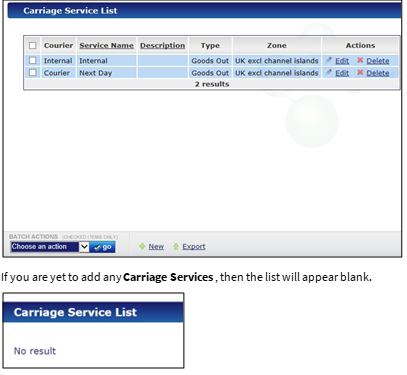Screen dimensions: 407x375
Task: Check the box for the Next Day row
Action: click(33, 72)
